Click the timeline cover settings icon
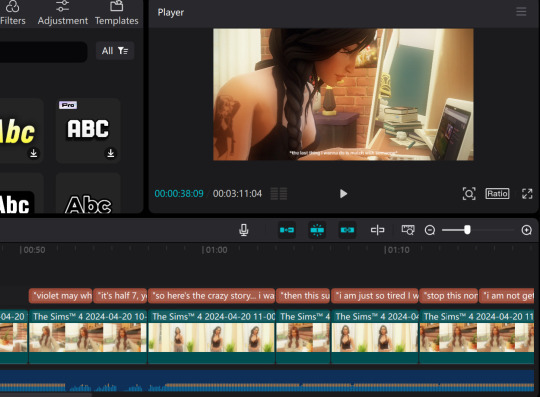 pyautogui.click(x=408, y=230)
